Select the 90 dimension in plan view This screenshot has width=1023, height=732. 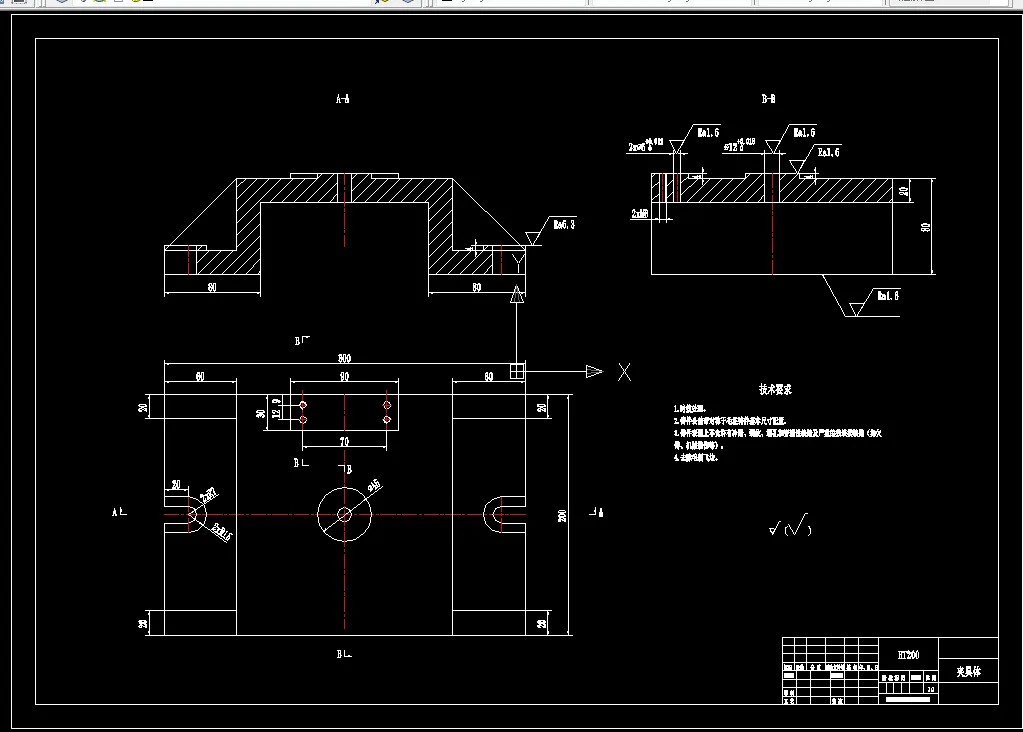344,376
